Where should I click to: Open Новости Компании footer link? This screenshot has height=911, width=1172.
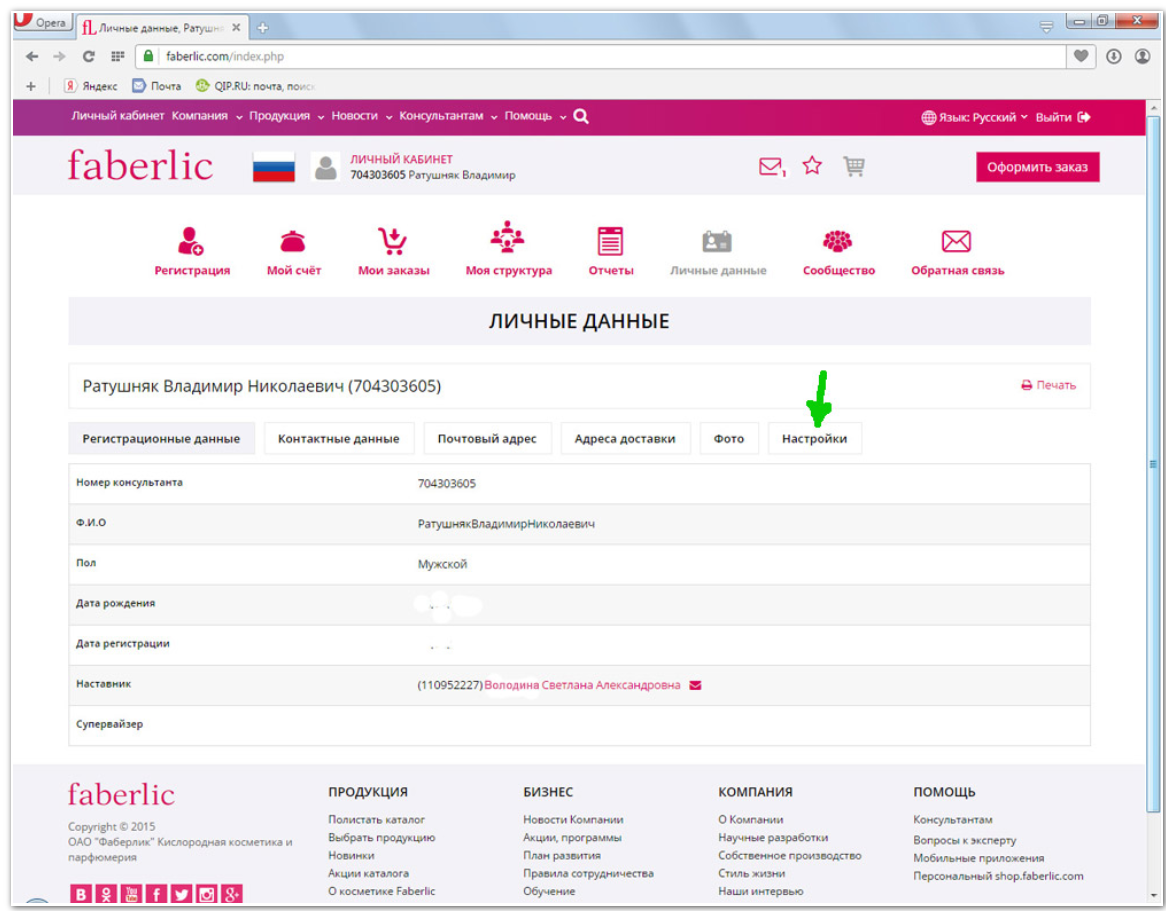coord(573,820)
